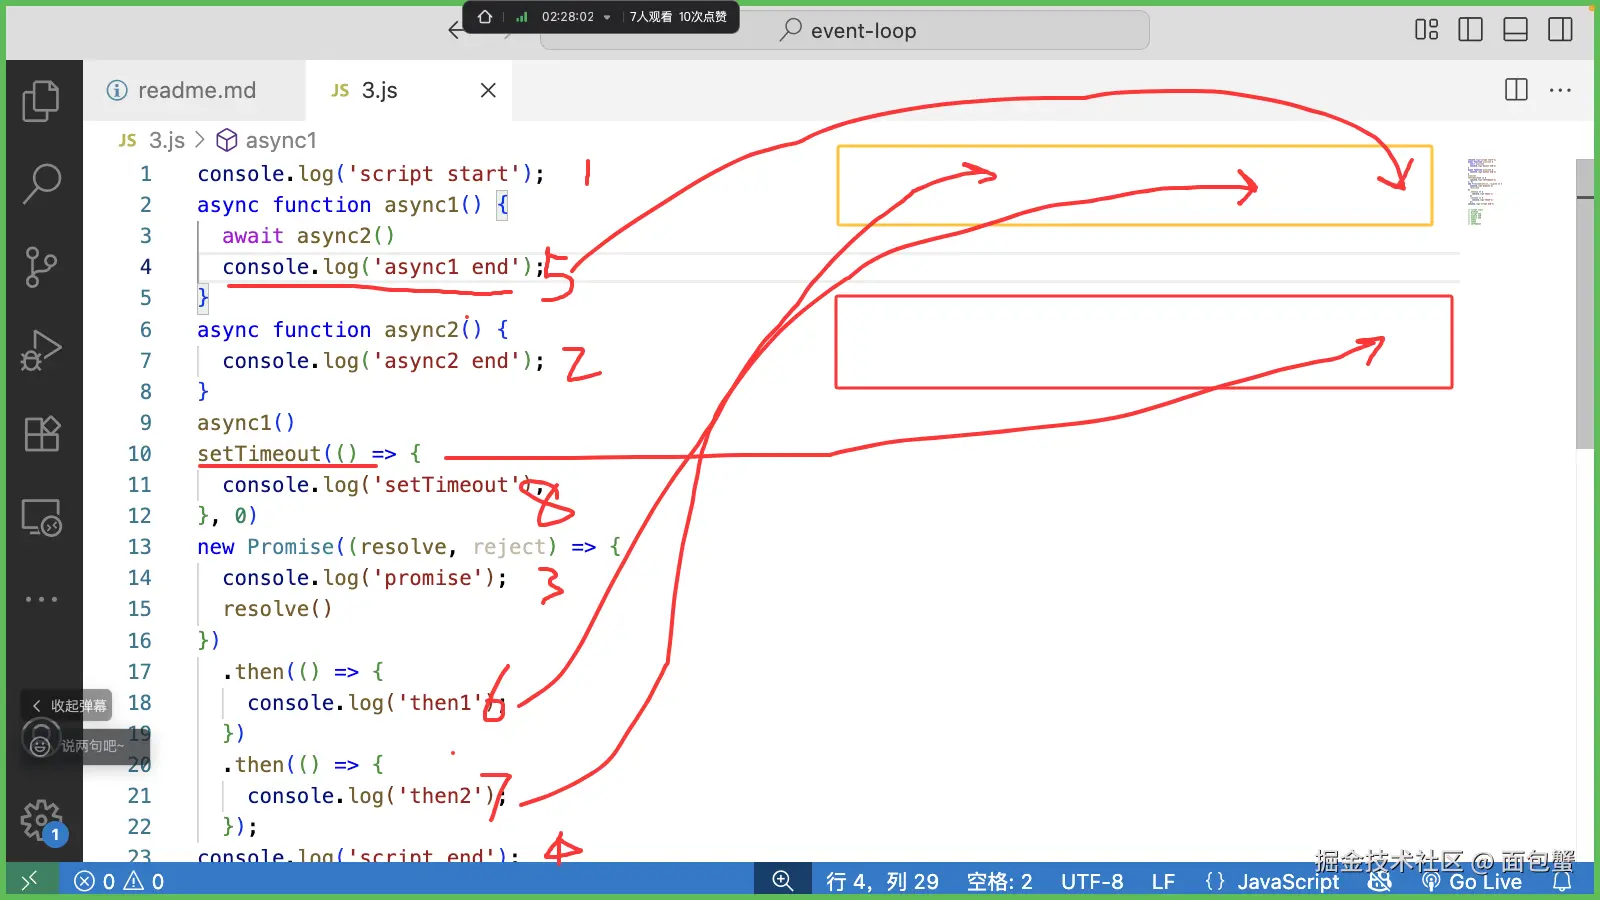Show additional views with the ellipsis icon
Viewport: 1600px width, 900px height.
(41, 599)
